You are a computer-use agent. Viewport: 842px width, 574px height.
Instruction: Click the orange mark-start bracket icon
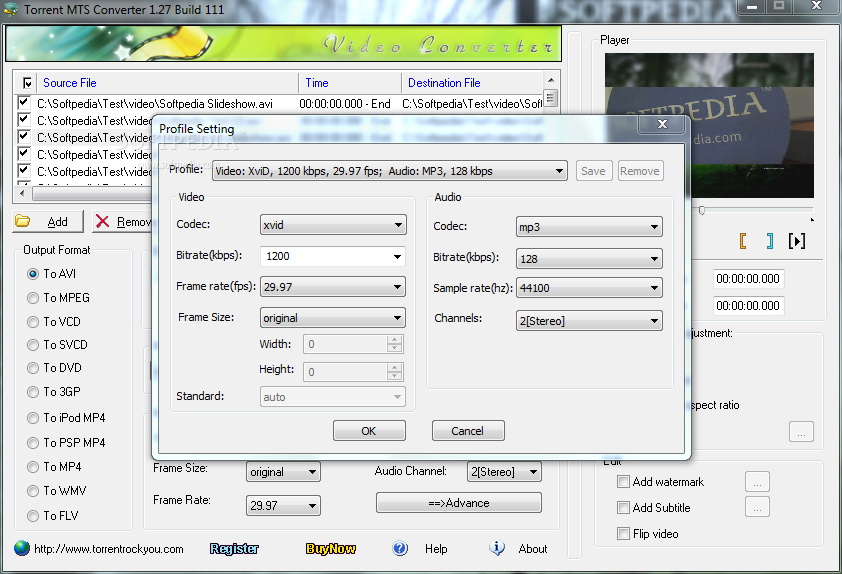(x=743, y=241)
